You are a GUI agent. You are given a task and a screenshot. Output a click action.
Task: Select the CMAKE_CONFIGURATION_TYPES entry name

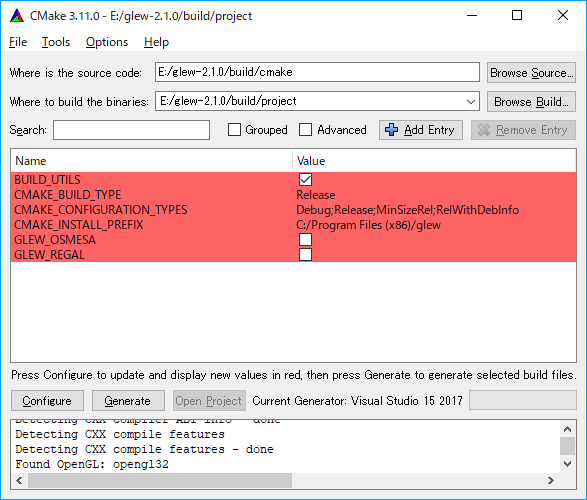point(101,210)
